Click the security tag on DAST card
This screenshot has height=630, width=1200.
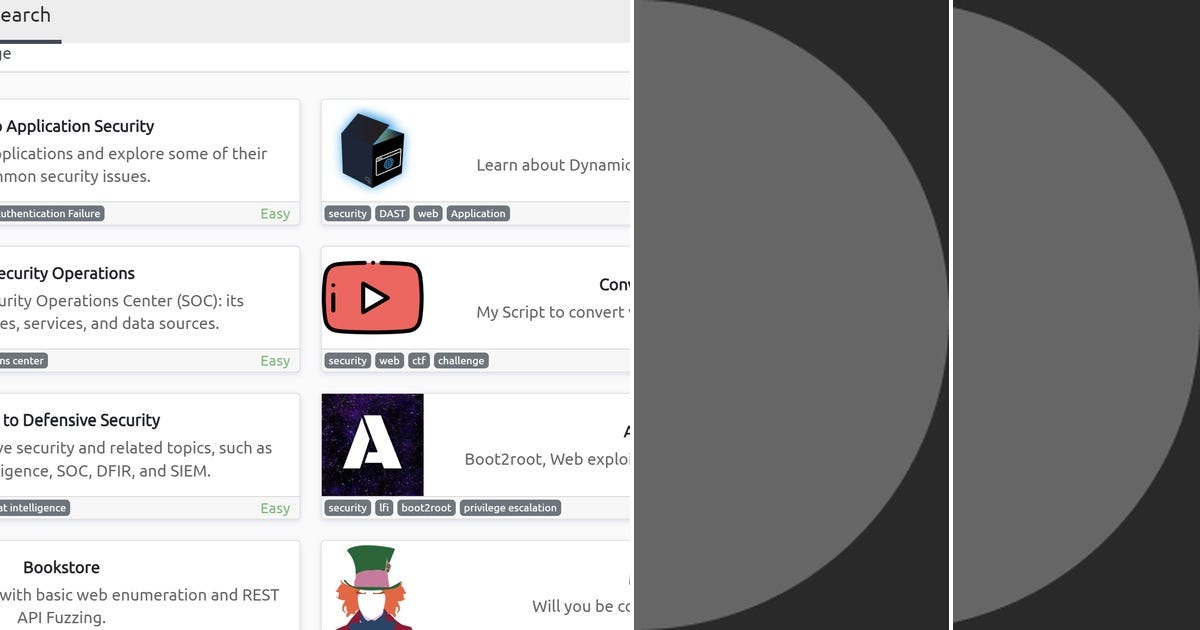click(x=348, y=213)
